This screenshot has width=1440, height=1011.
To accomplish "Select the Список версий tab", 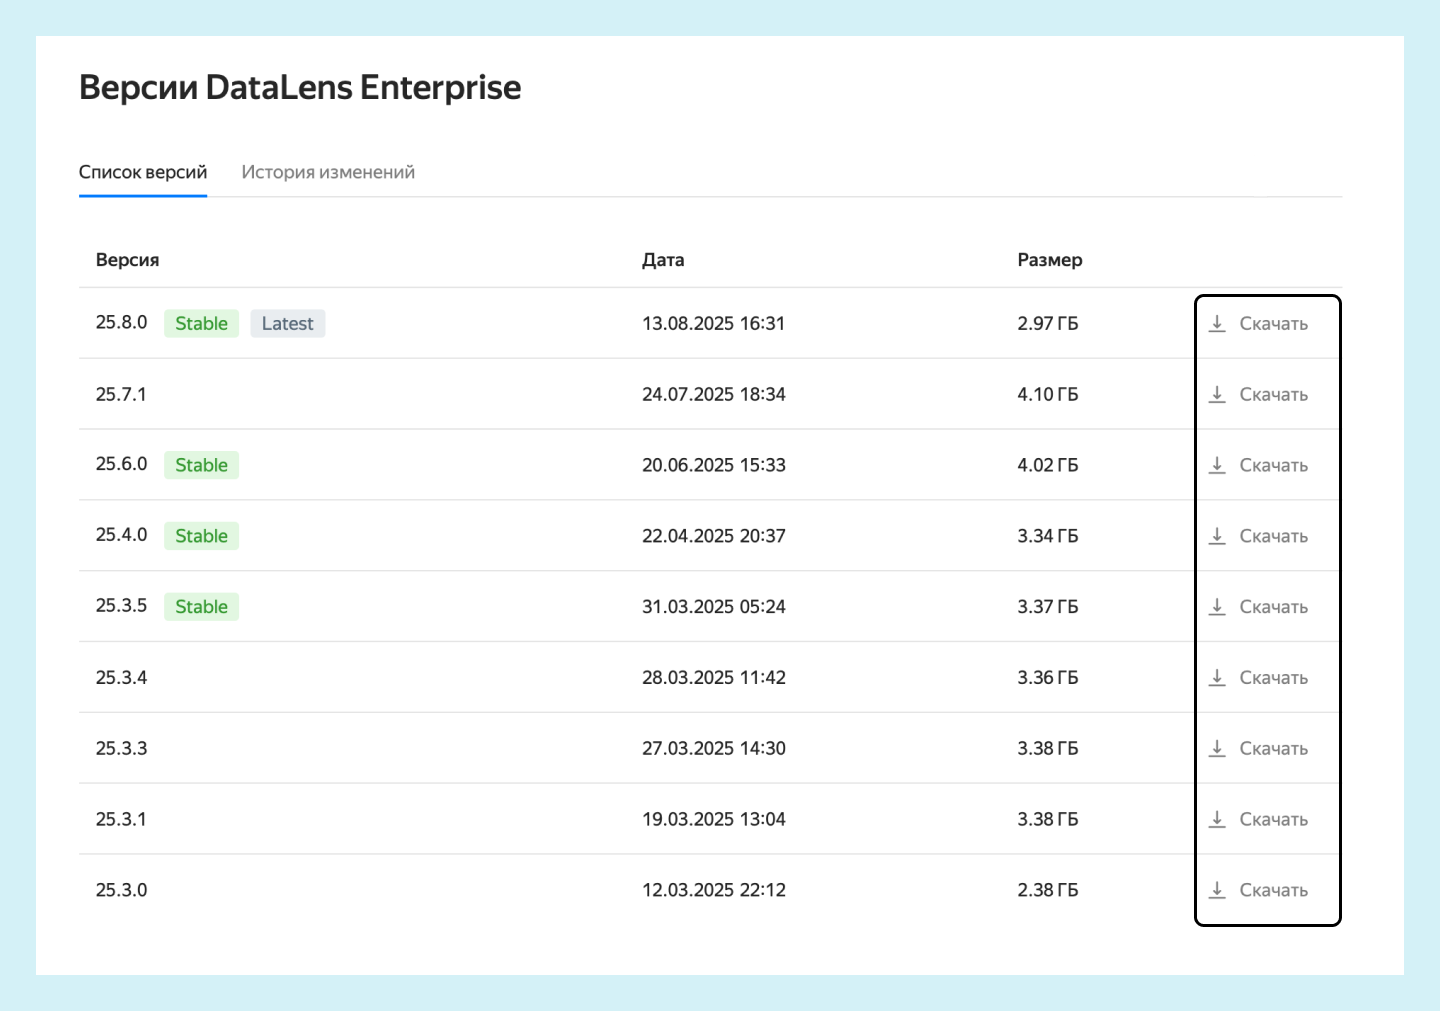I will pyautogui.click(x=143, y=172).
